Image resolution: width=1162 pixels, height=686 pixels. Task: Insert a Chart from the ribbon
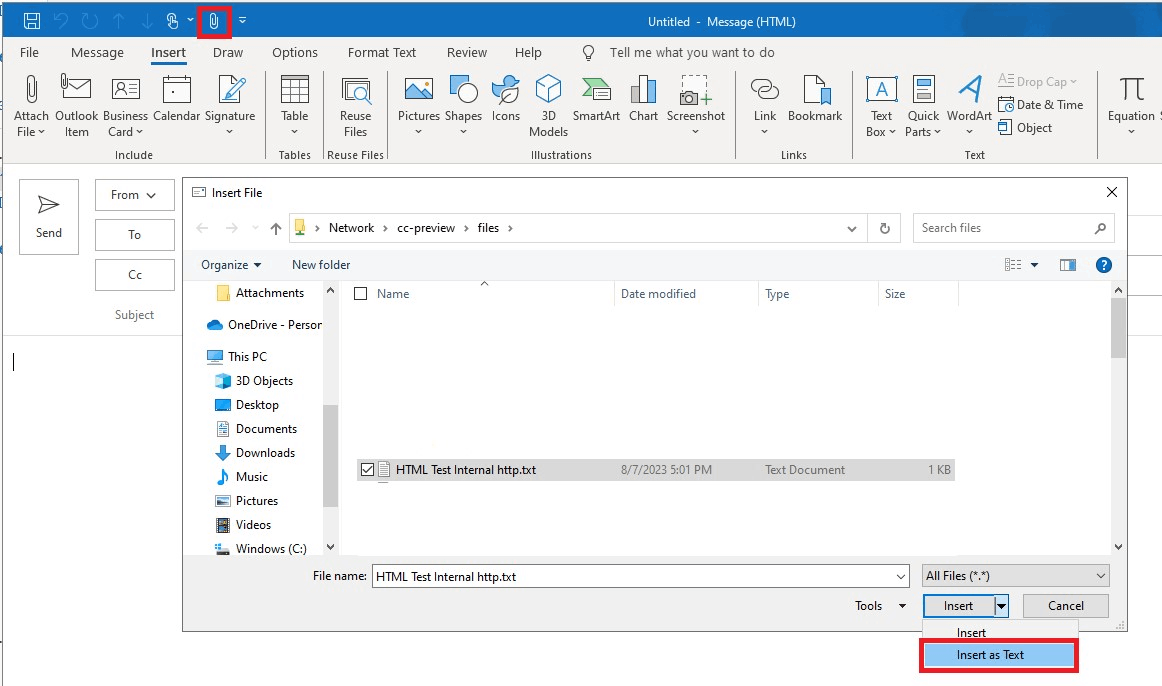[643, 99]
